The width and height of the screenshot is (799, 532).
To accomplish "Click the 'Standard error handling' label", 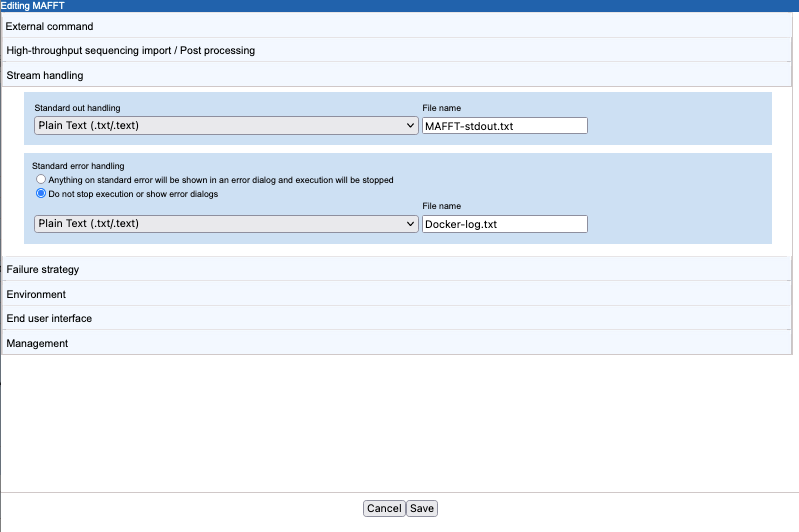I will tap(78, 166).
